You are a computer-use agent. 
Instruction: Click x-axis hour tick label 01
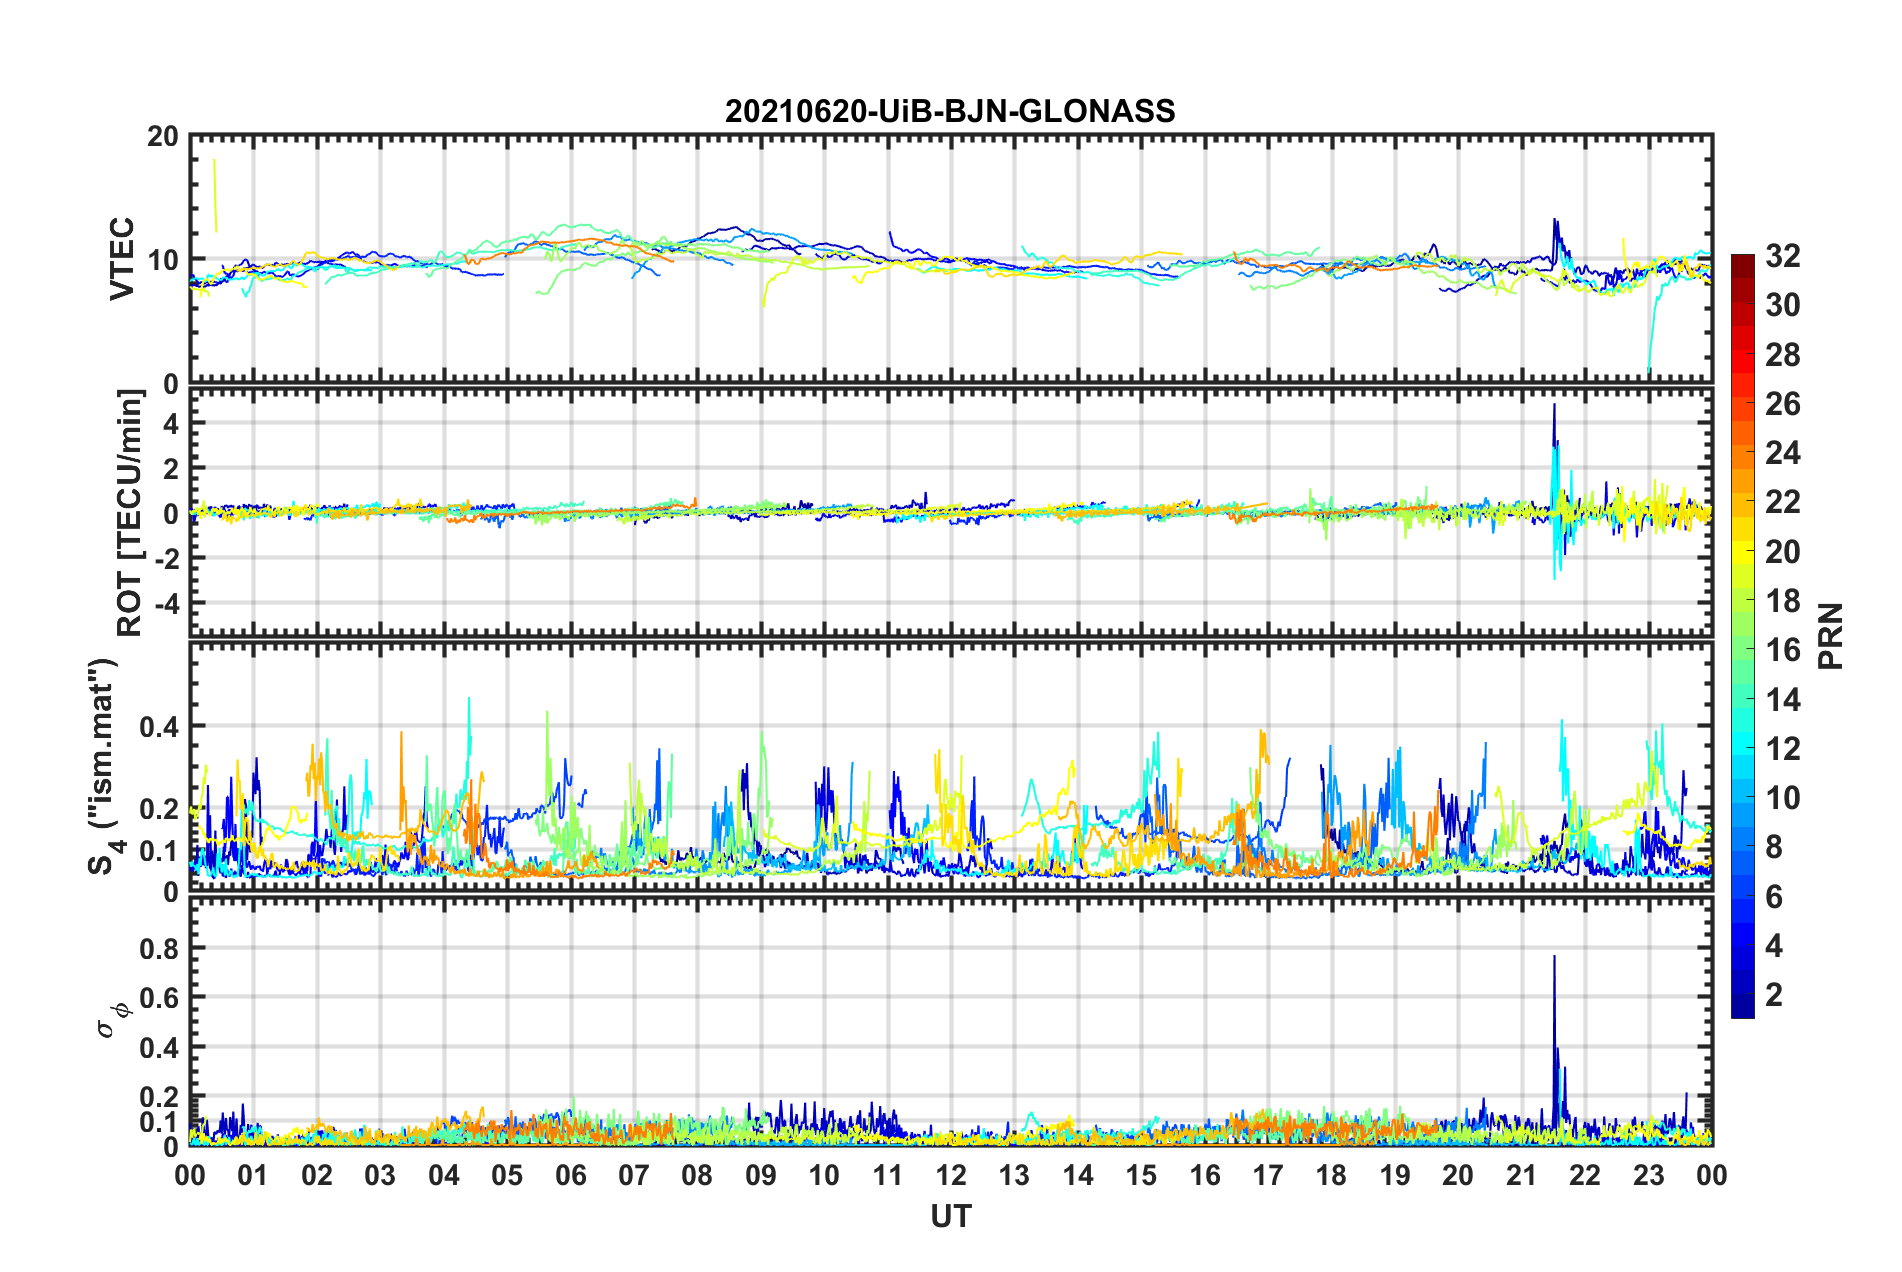click(x=253, y=1175)
